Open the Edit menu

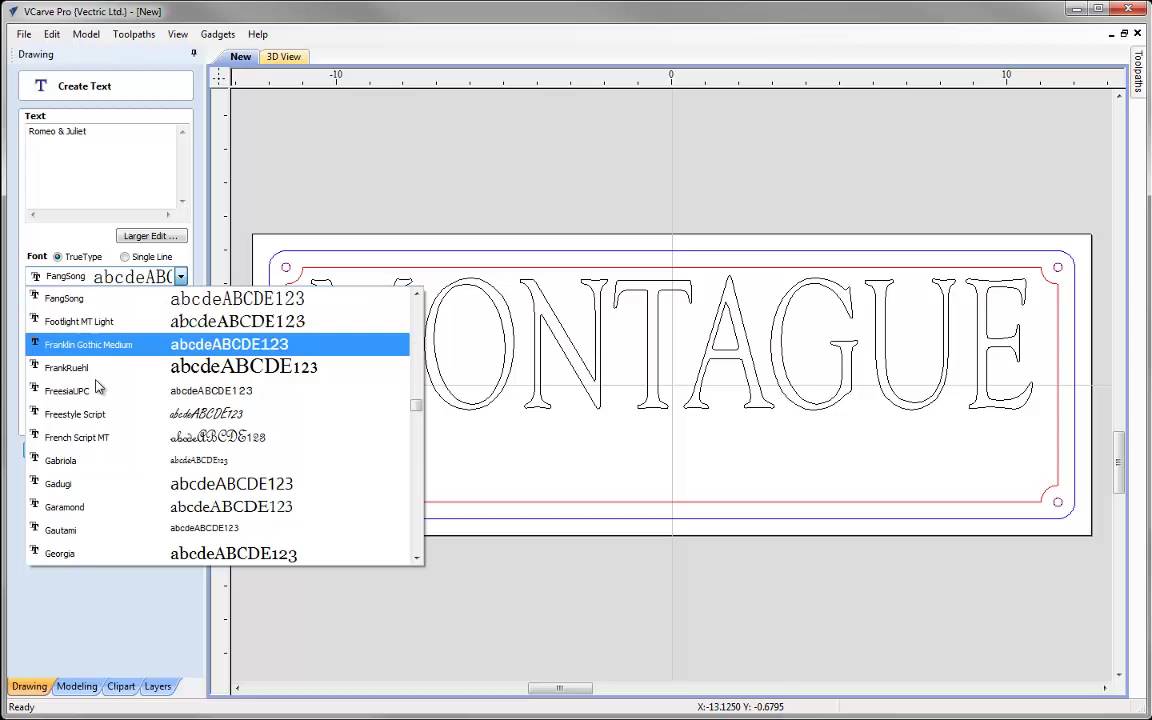[51, 35]
